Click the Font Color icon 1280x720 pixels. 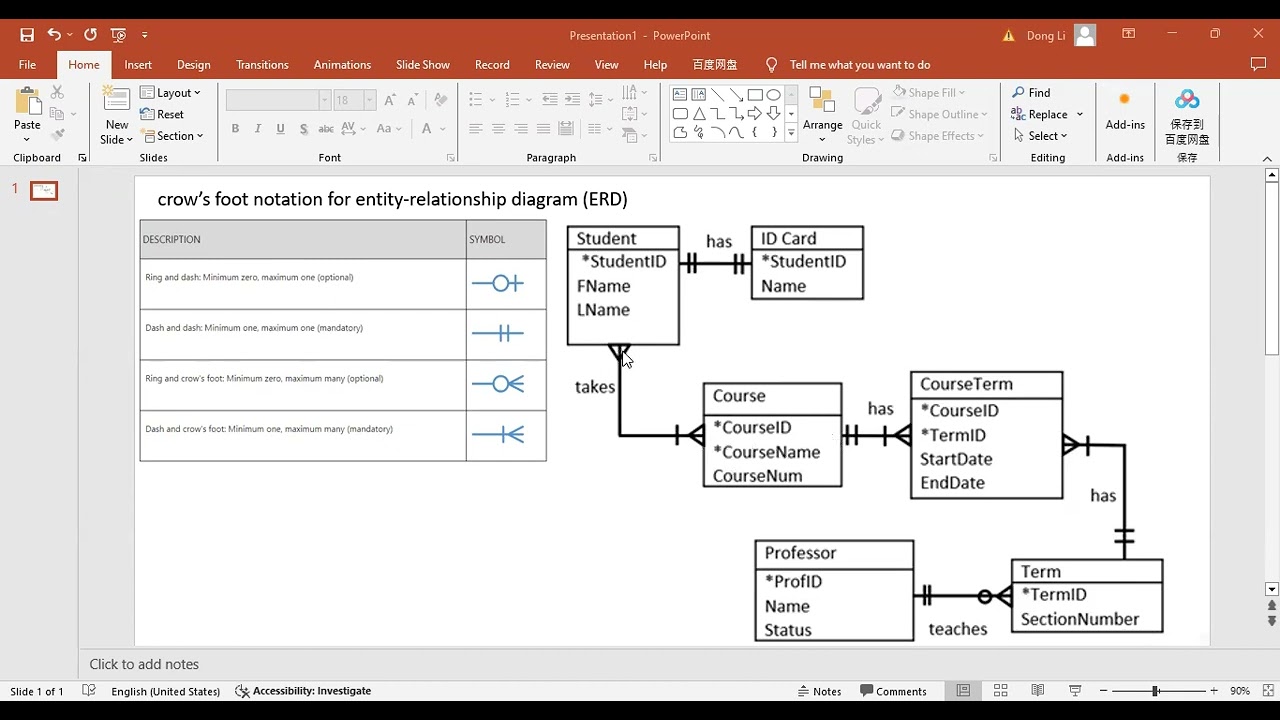pyautogui.click(x=426, y=129)
